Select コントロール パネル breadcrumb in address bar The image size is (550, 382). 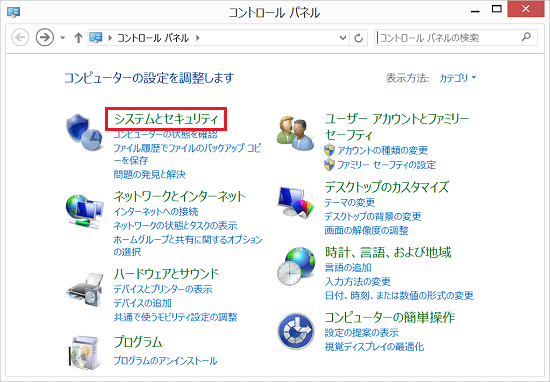pos(153,38)
